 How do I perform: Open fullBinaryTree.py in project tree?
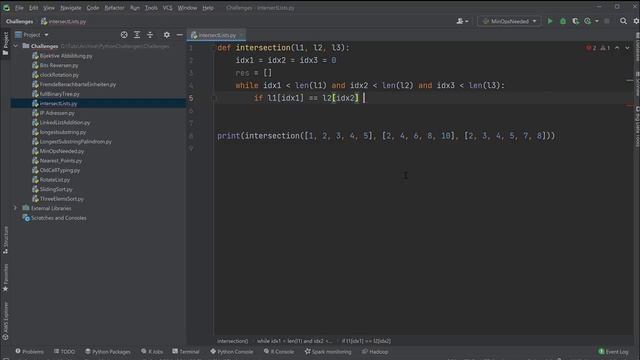point(60,94)
